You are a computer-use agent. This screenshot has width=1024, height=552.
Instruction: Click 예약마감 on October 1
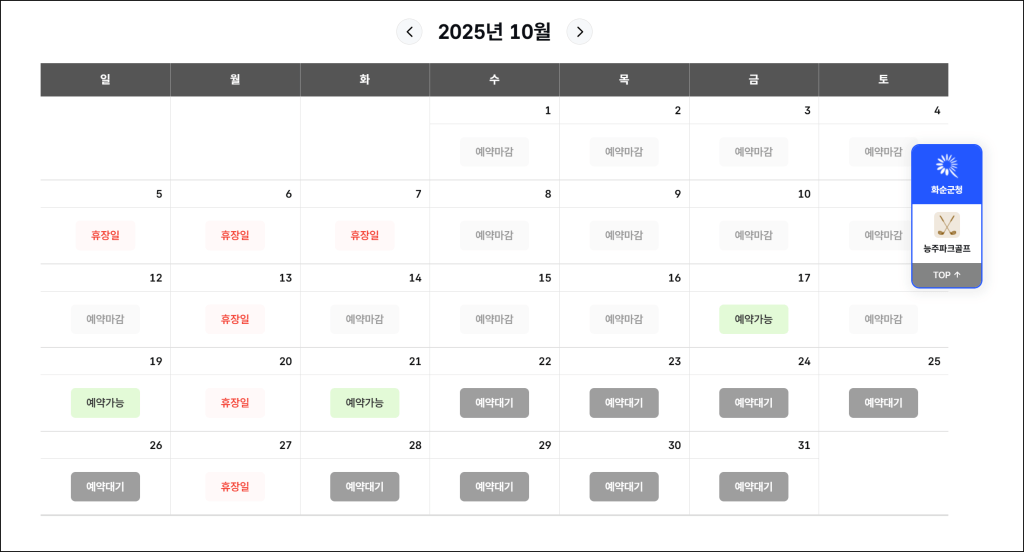[x=494, y=152]
